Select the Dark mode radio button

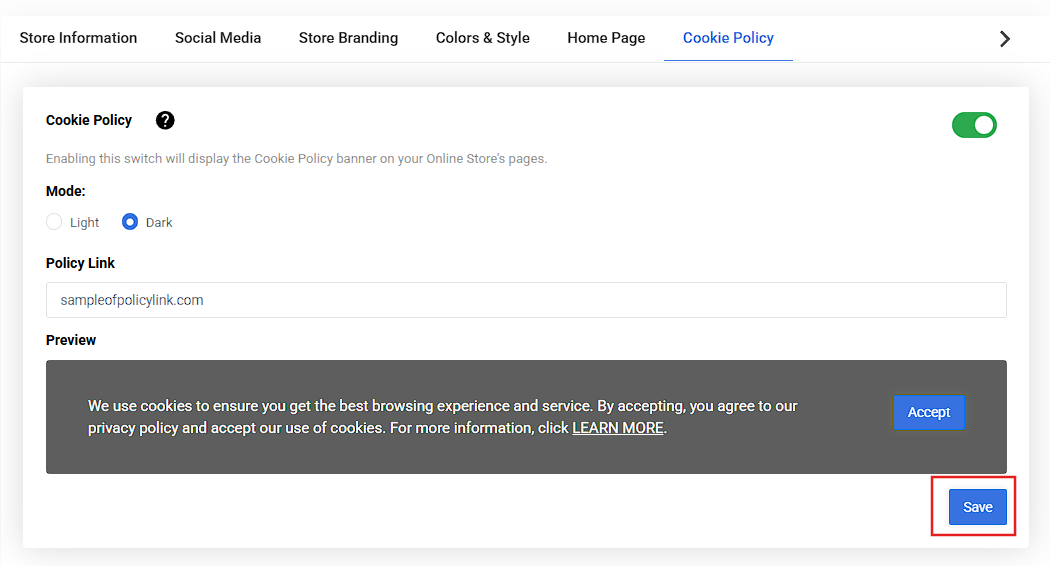[x=130, y=222]
